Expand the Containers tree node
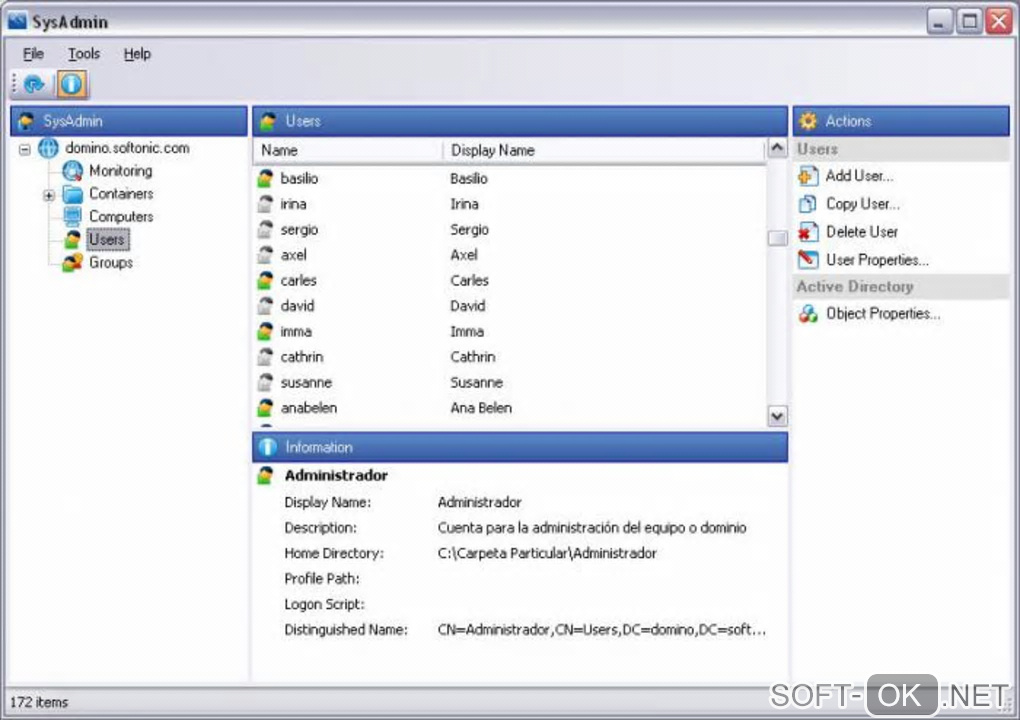 point(49,195)
